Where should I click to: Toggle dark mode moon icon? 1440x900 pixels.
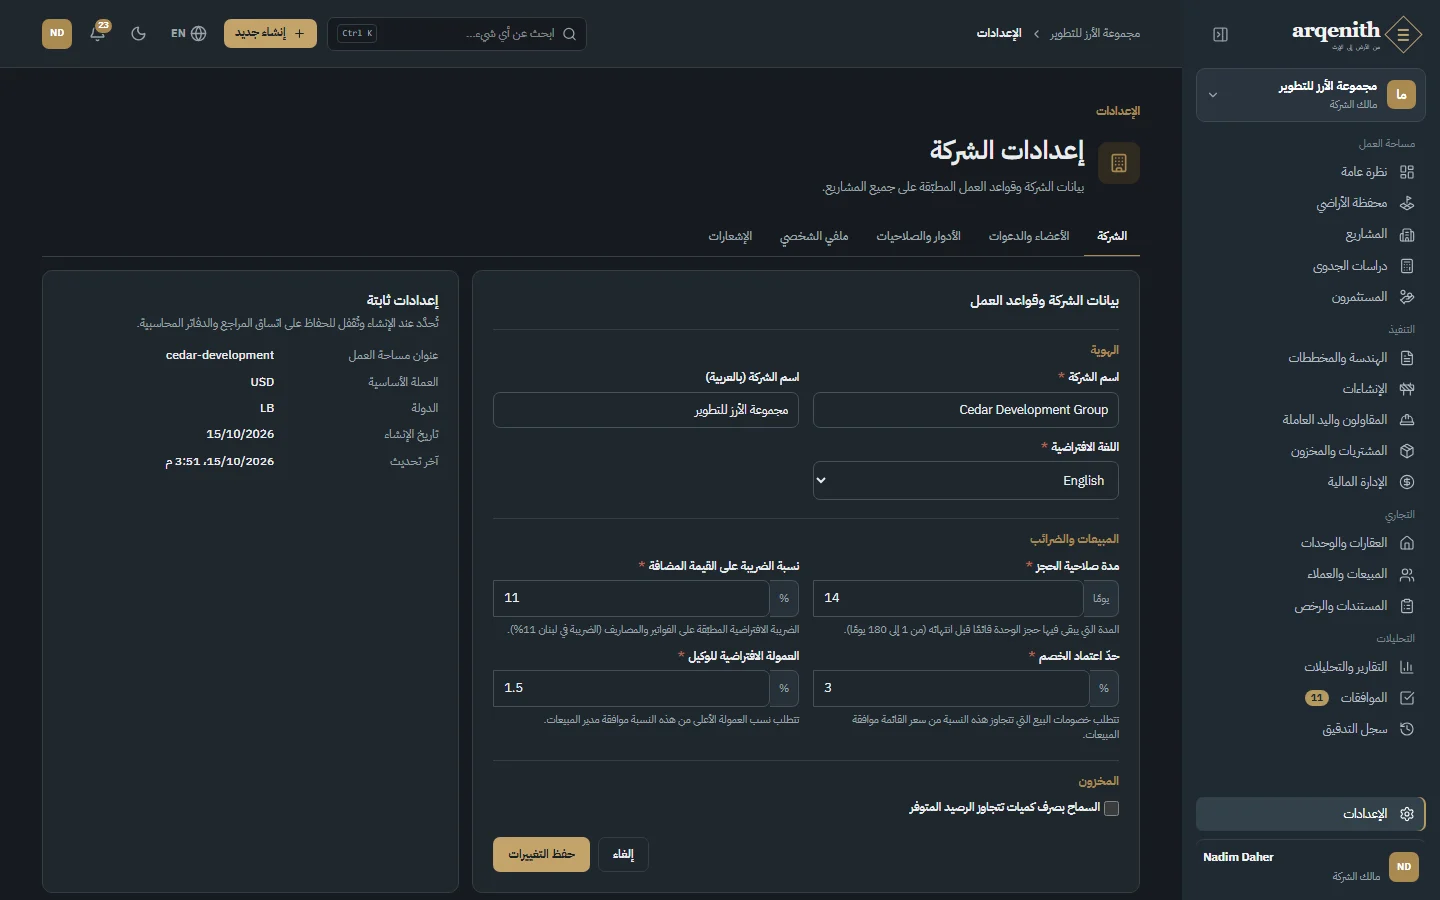[139, 33]
